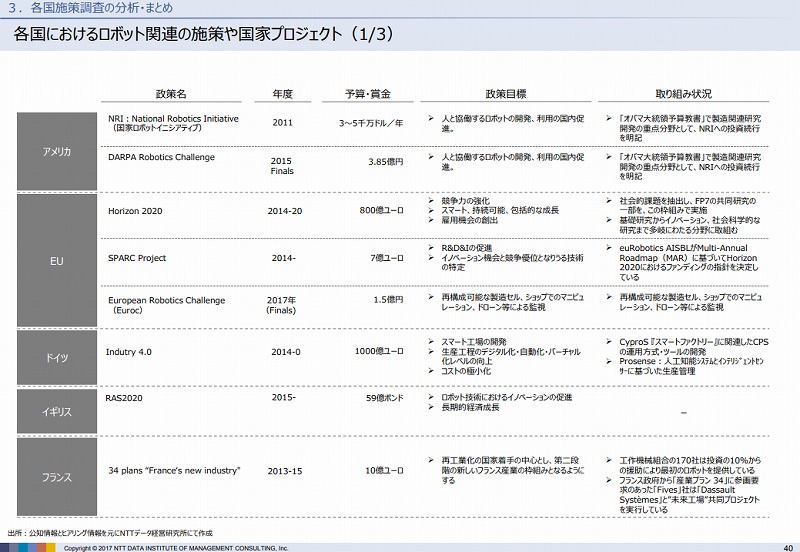Click the 政策名 column header
800x552 pixels.
[x=172, y=94]
